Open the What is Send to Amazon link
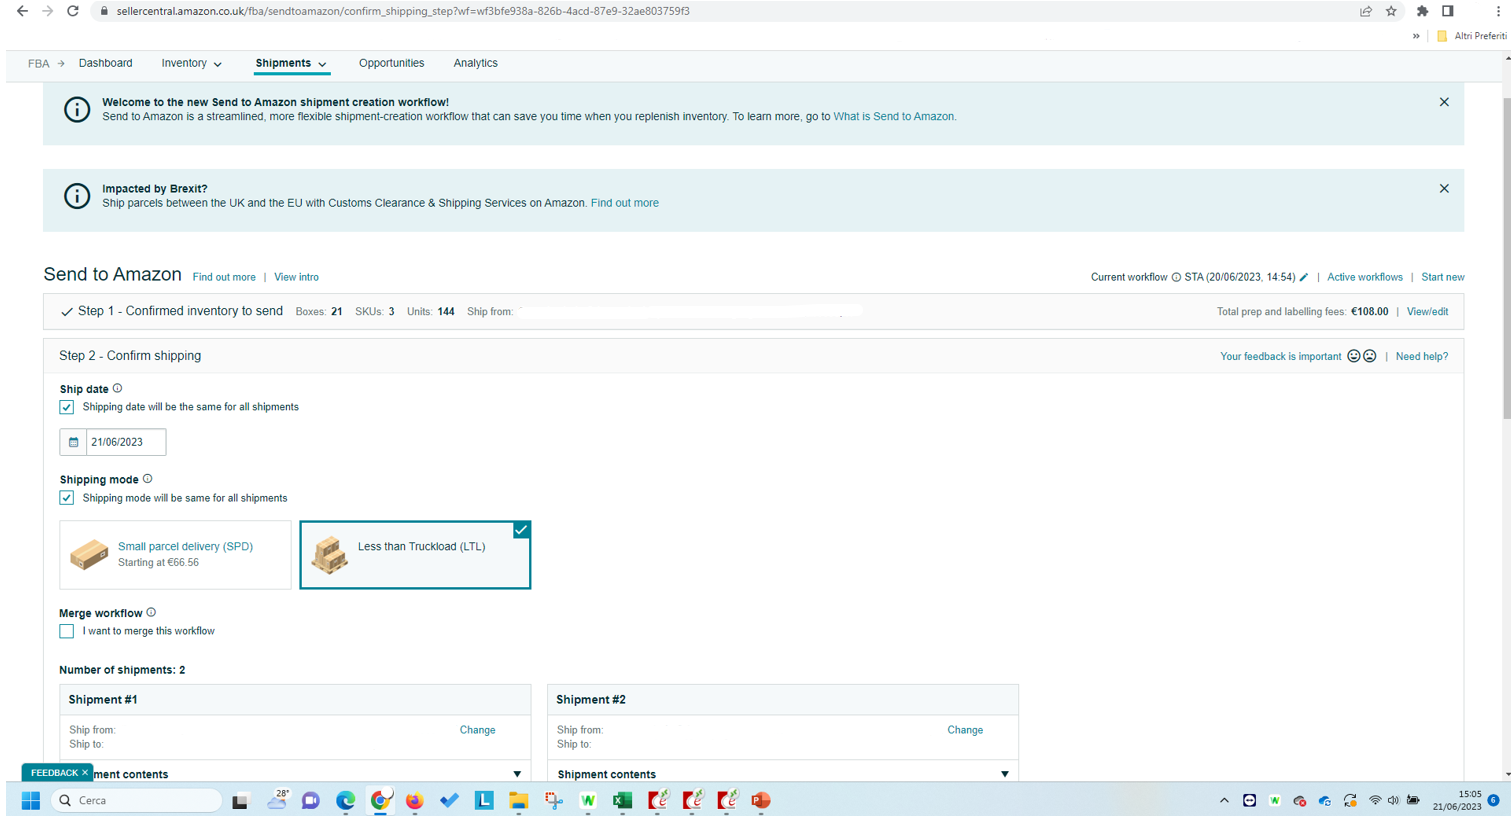The width and height of the screenshot is (1511, 817). coord(894,116)
